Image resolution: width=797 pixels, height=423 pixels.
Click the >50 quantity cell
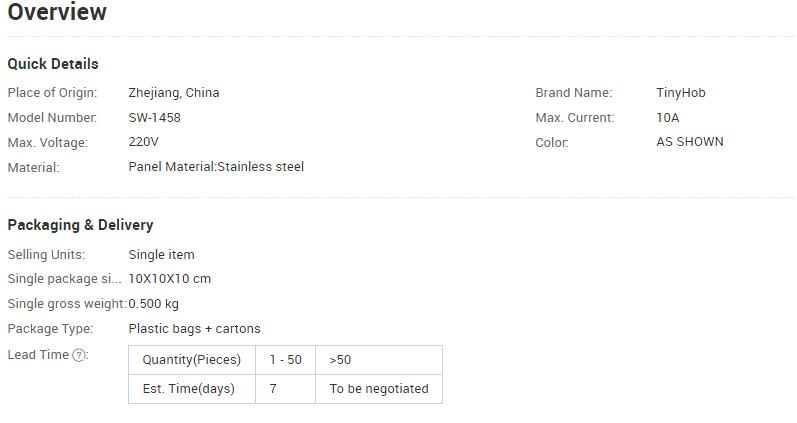coord(379,360)
